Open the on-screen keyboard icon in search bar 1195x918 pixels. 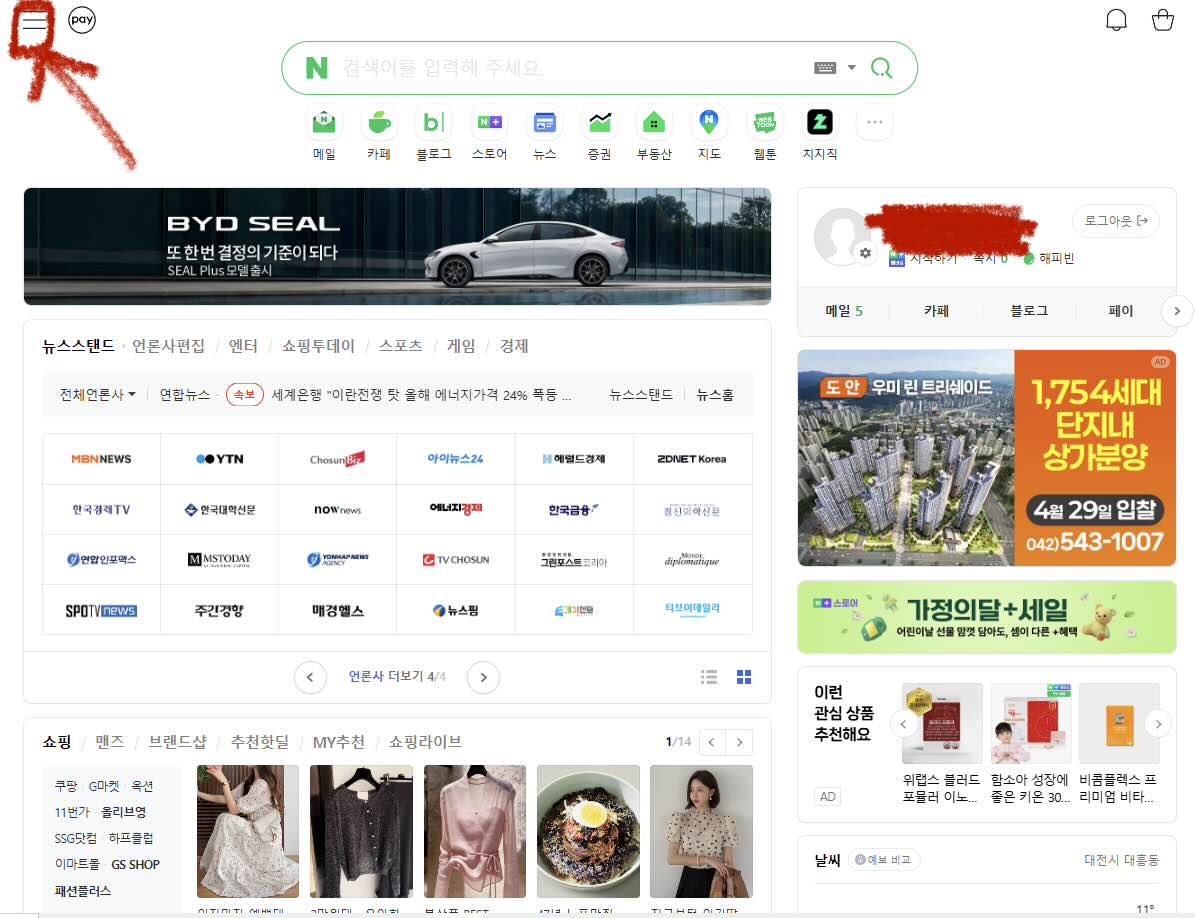pos(825,68)
